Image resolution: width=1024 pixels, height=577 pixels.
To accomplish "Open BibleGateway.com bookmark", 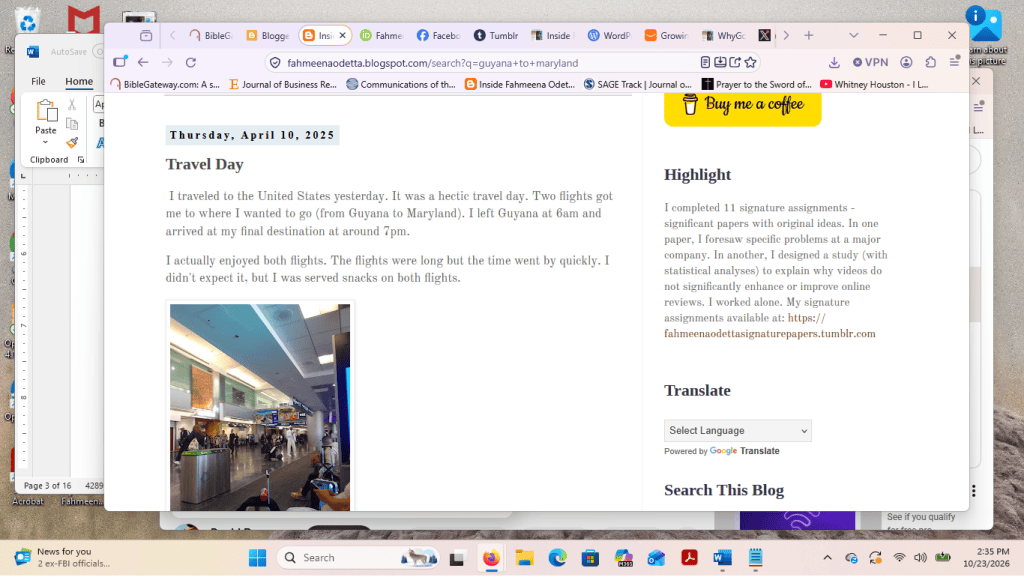I will click(x=165, y=84).
